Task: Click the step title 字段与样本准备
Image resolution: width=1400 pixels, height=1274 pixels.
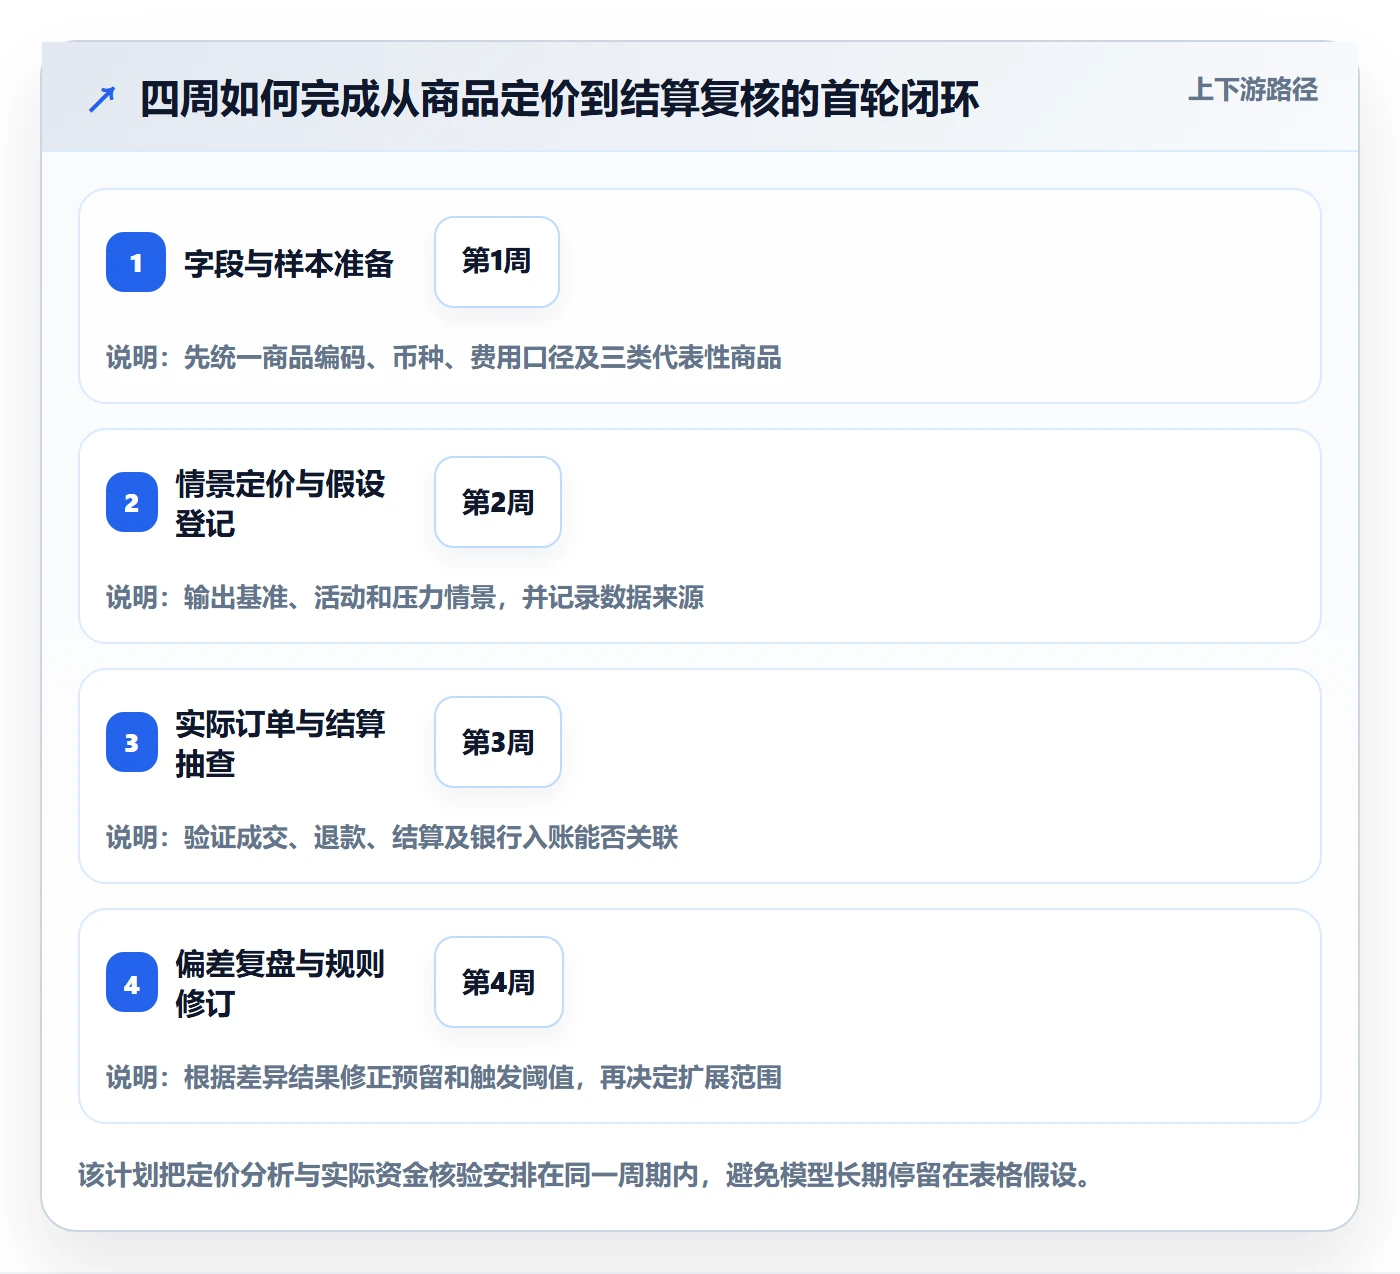Action: pyautogui.click(x=289, y=263)
